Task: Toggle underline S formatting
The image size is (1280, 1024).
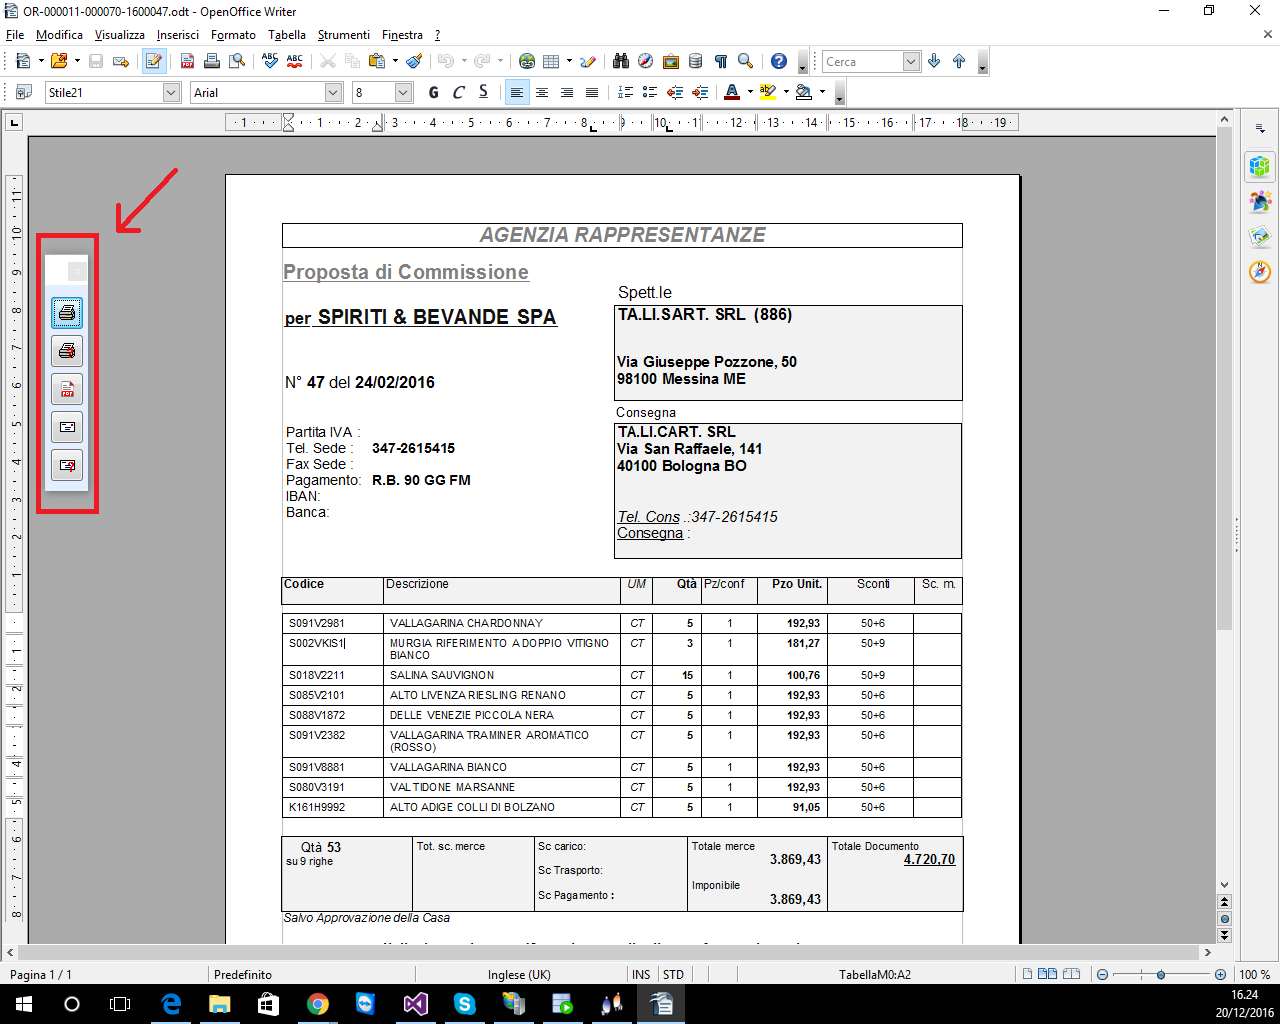Action: coord(483,92)
